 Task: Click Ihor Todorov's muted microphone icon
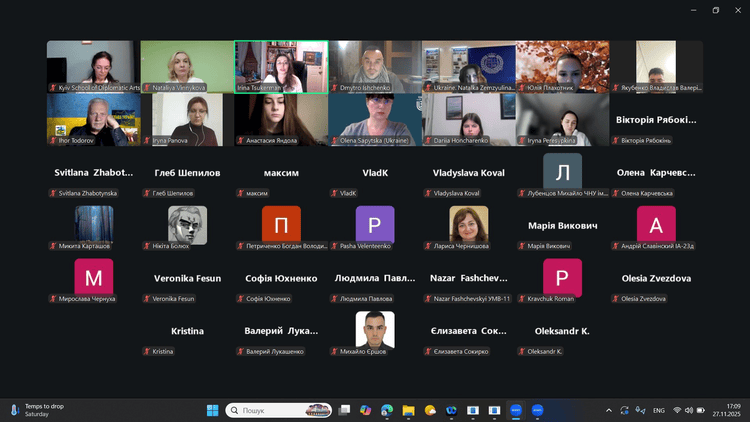pos(52,141)
